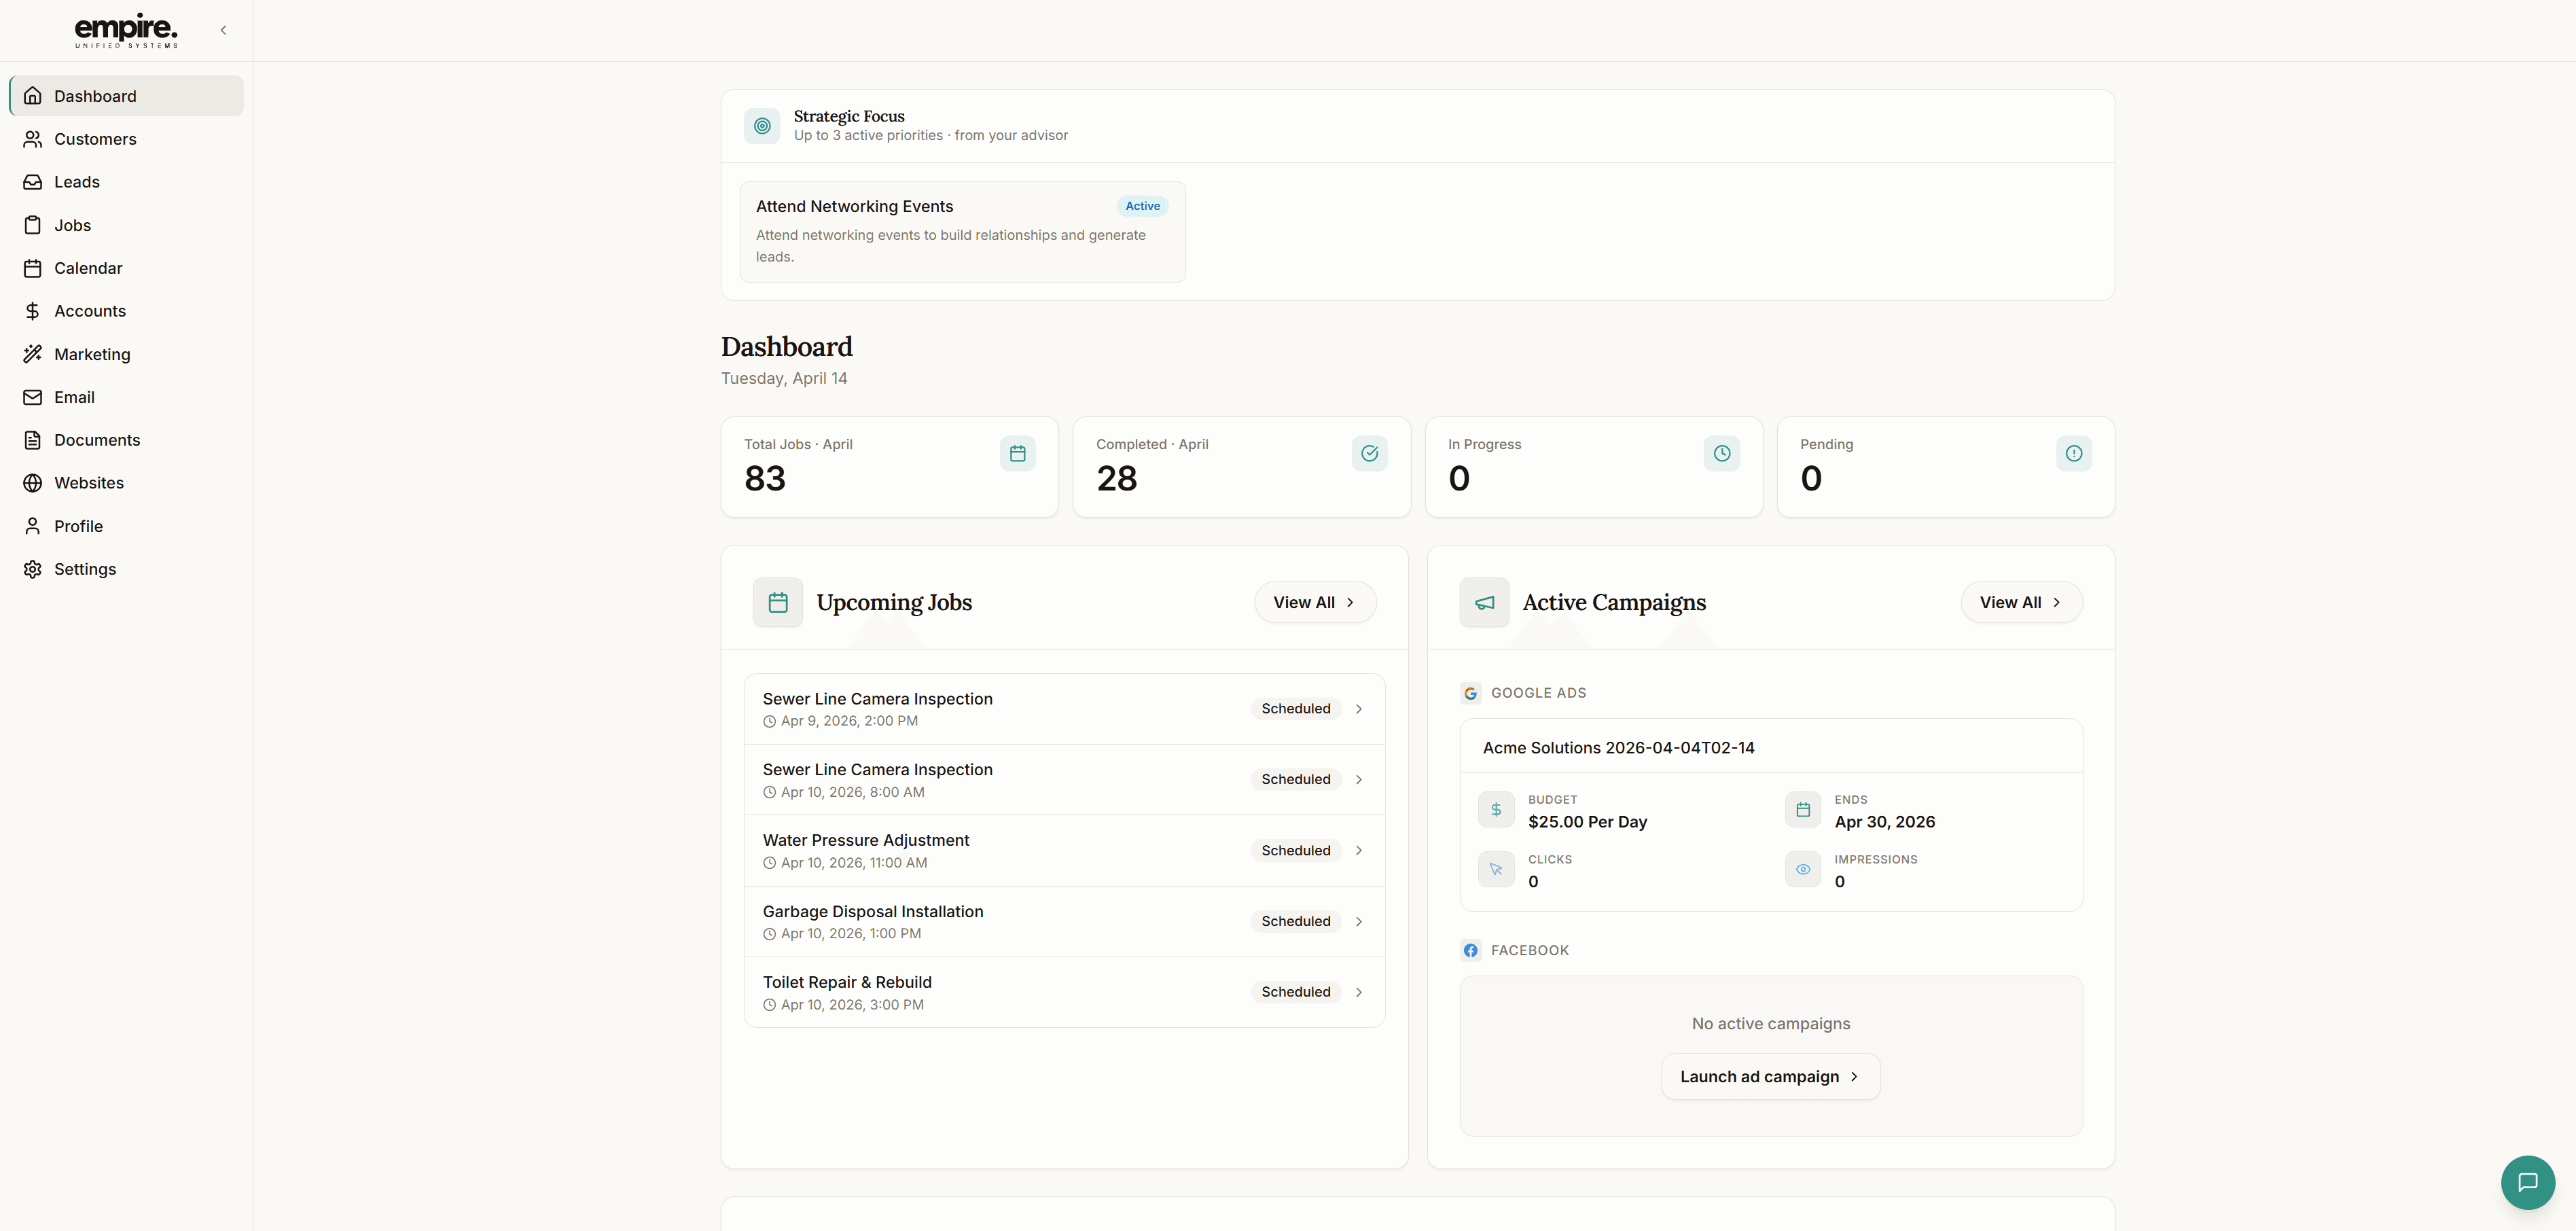Click the Upcoming Jobs calendar icon
The image size is (2576, 1231).
point(778,602)
